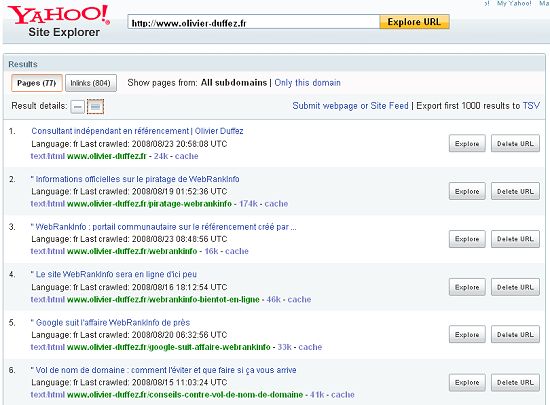550x405 pixels.
Task: Switch to Pages (77) tab
Action: pos(36,83)
